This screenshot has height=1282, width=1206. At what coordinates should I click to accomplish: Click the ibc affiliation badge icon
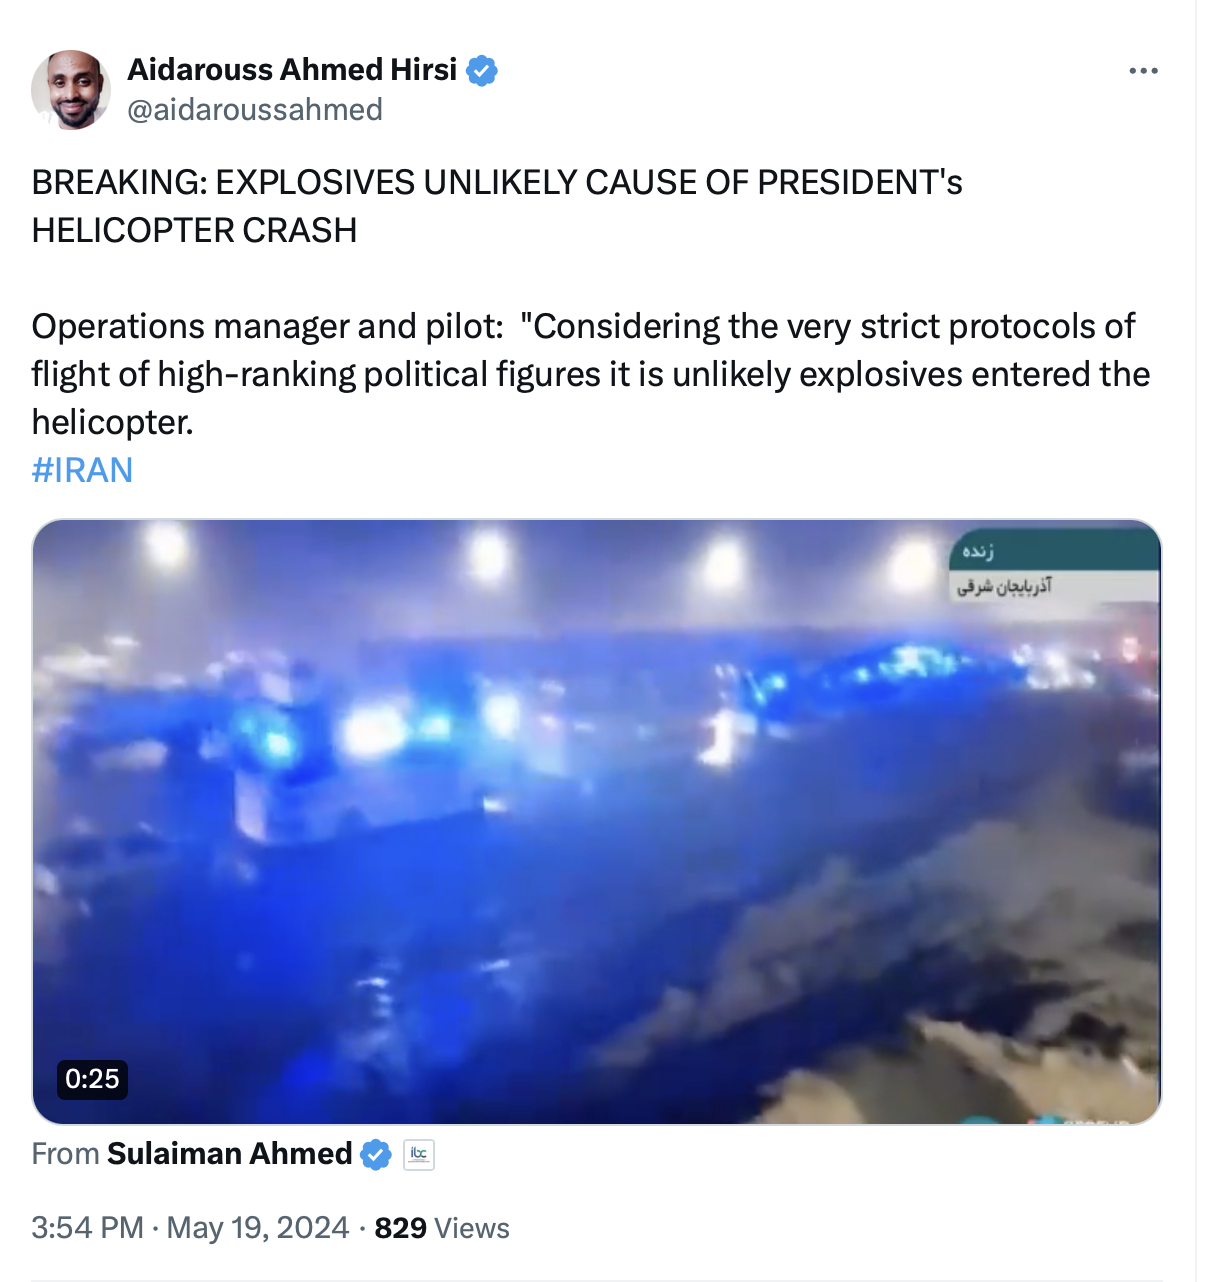[x=419, y=1154]
